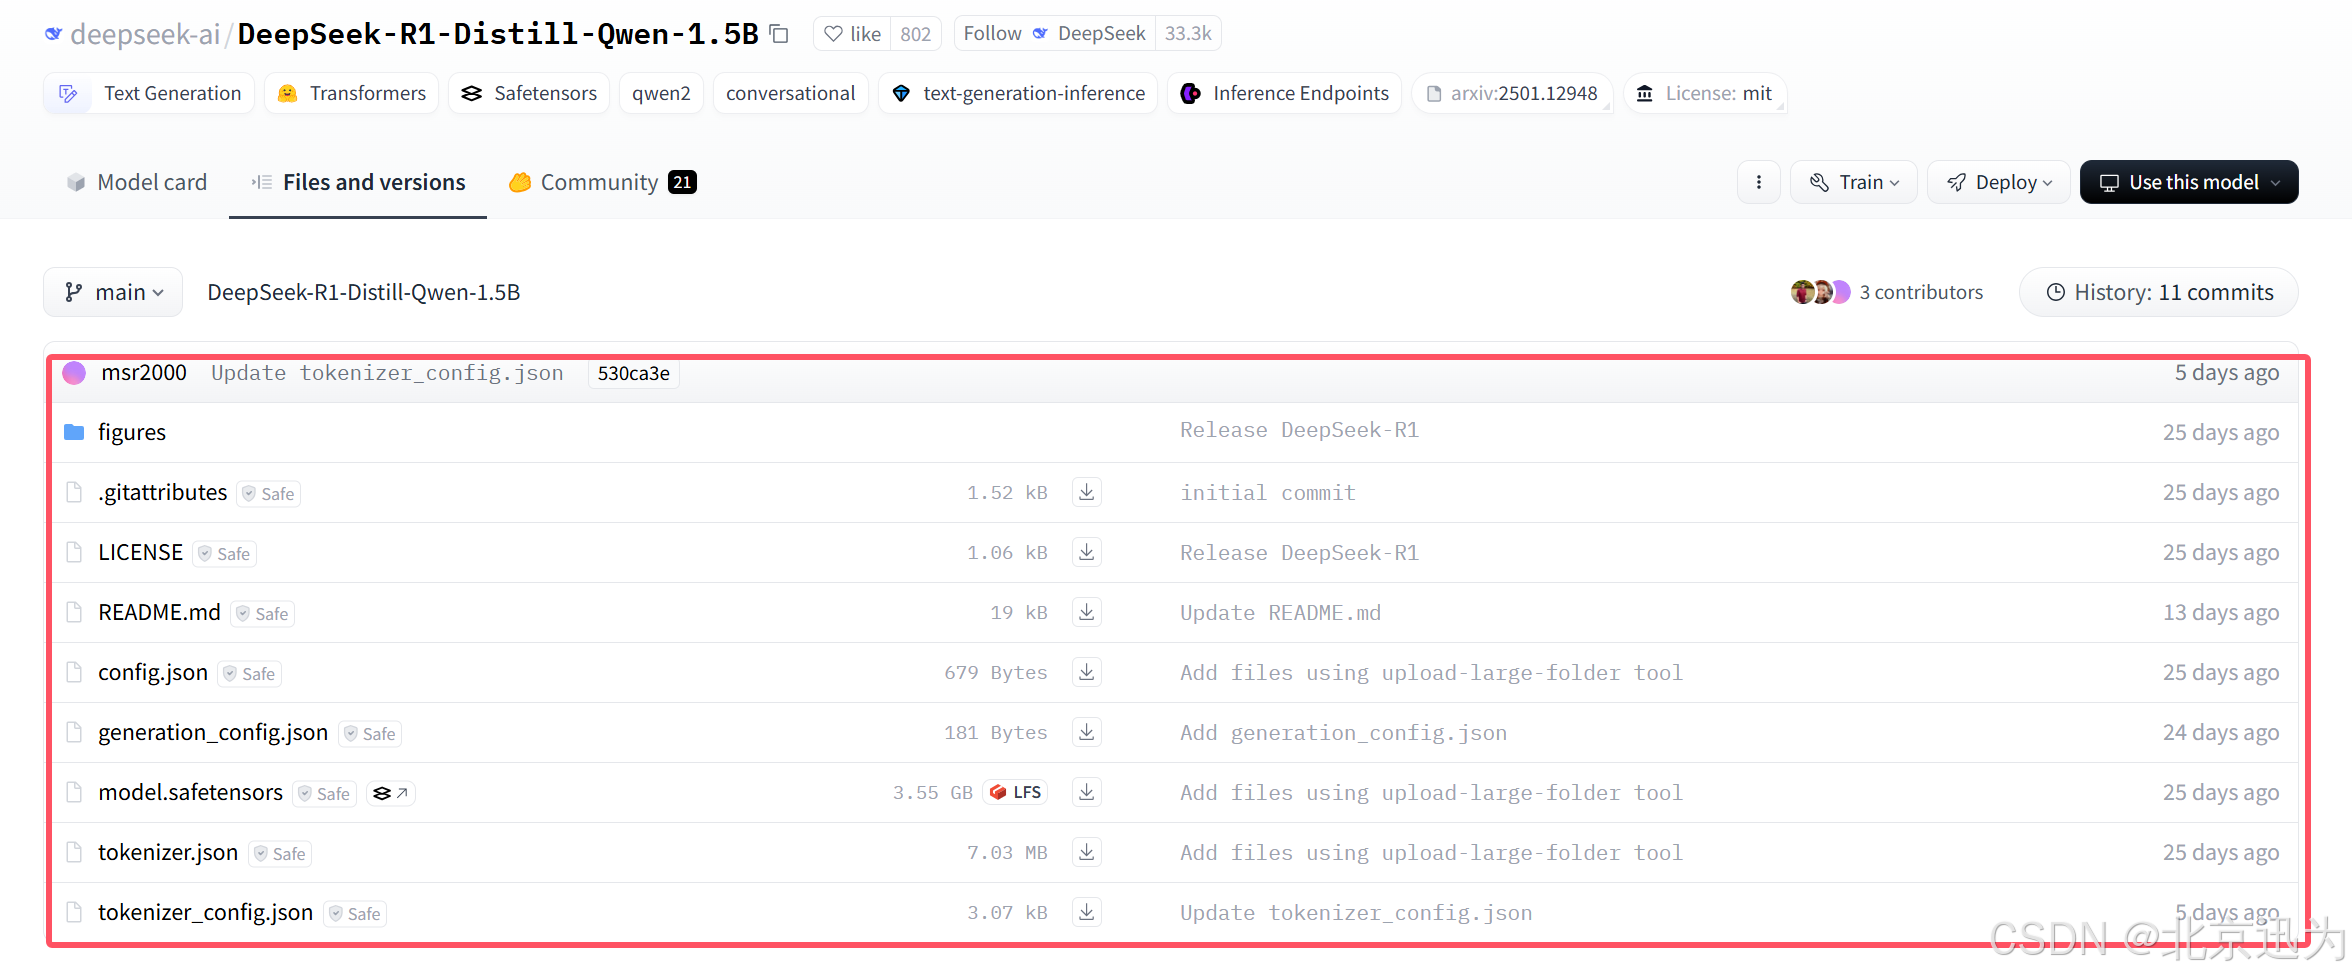2352x978 pixels.
Task: Download the model.safetensors file
Action: coord(1087,792)
